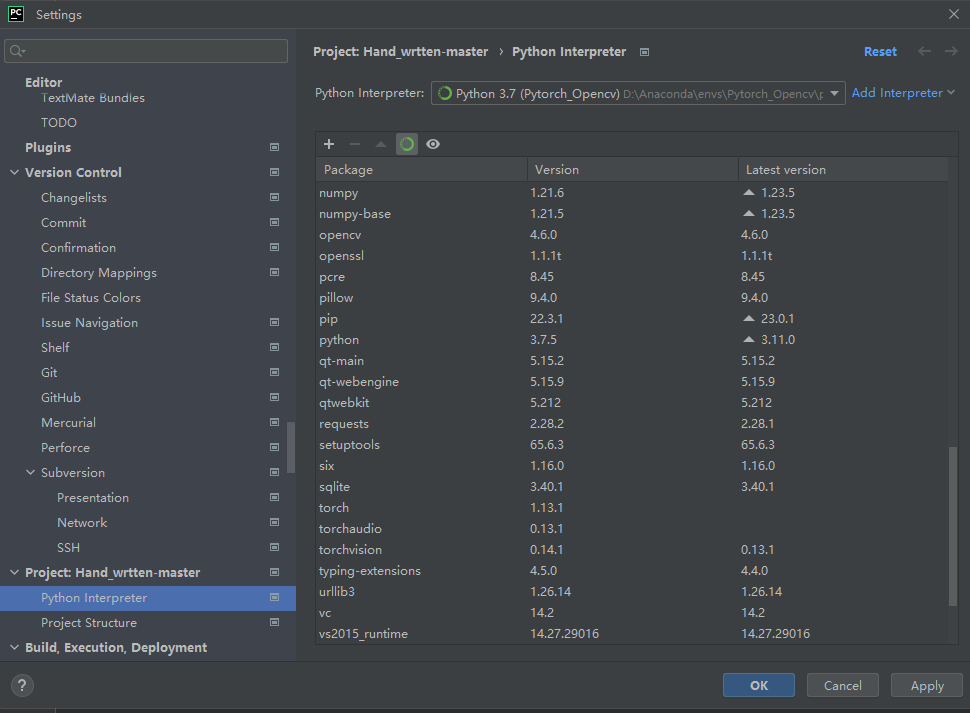Click the project icon beside Network
The image size is (970, 713).
click(274, 522)
